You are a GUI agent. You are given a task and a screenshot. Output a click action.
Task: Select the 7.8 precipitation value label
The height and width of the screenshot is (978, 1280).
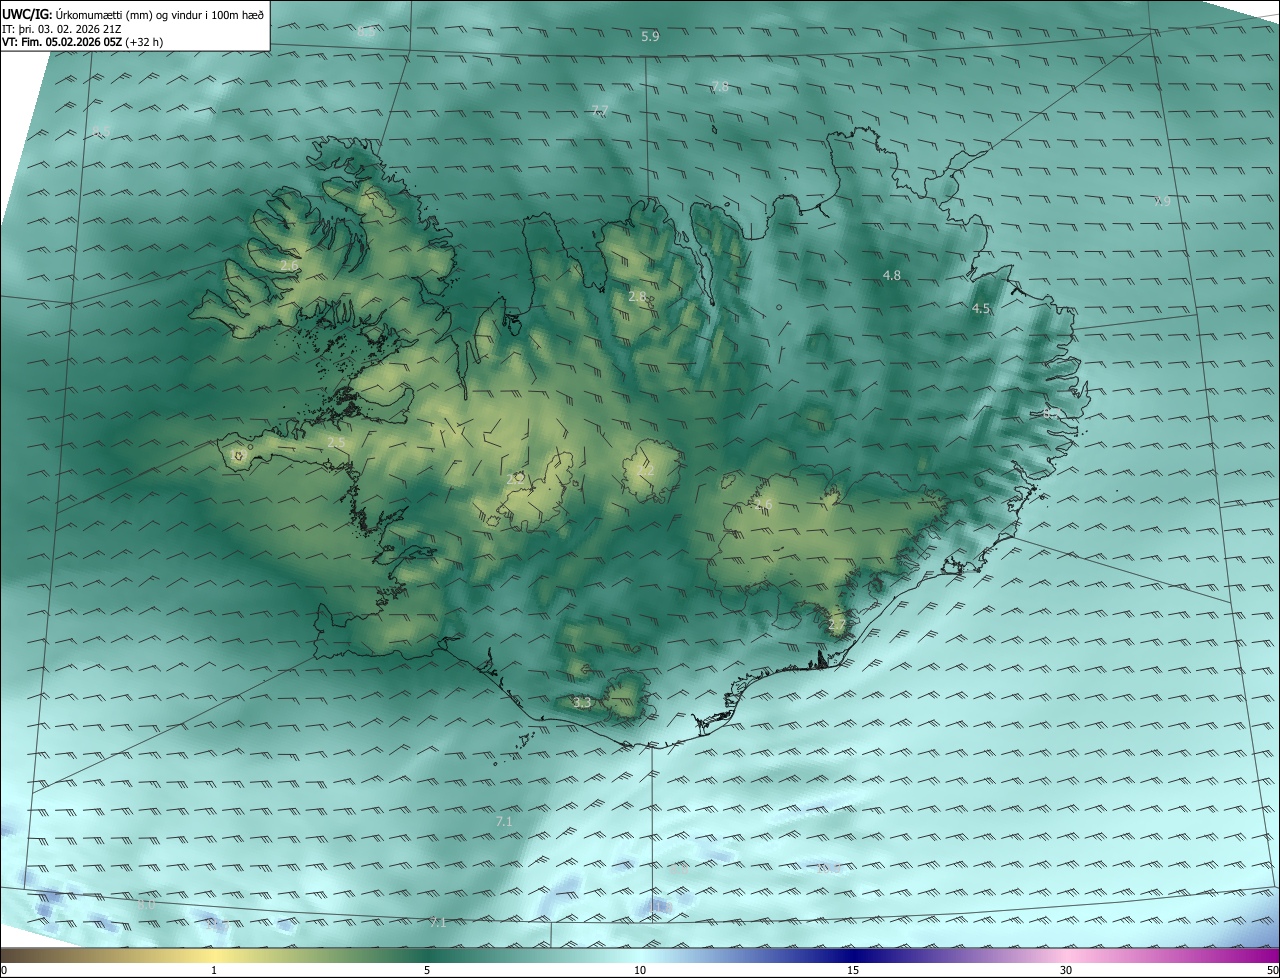click(x=720, y=87)
